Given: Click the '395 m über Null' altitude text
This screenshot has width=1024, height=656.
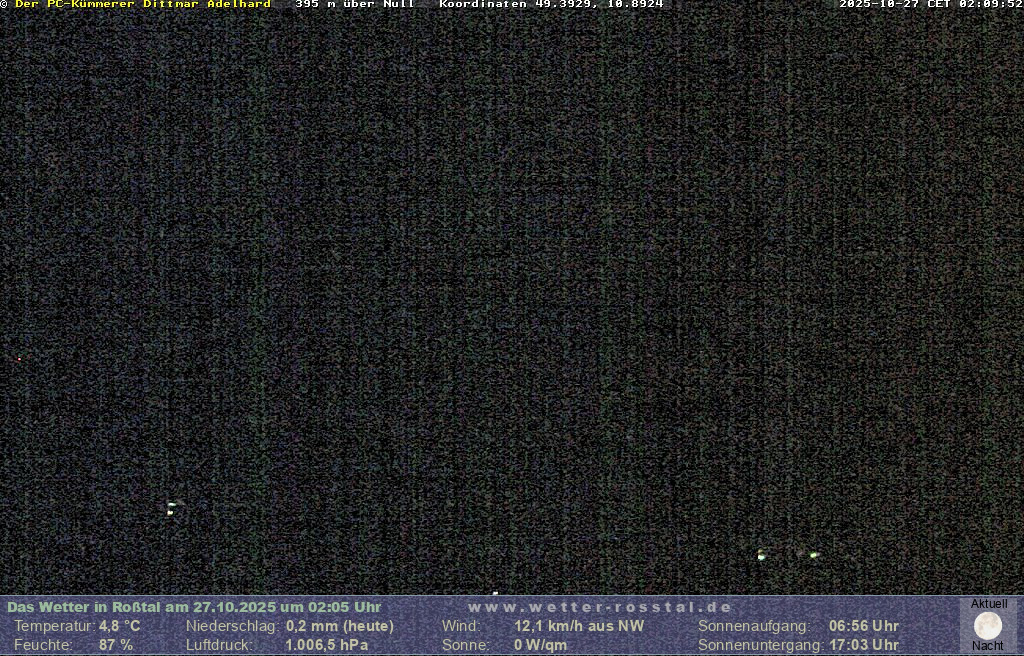Looking at the screenshot, I should pyautogui.click(x=355, y=4).
